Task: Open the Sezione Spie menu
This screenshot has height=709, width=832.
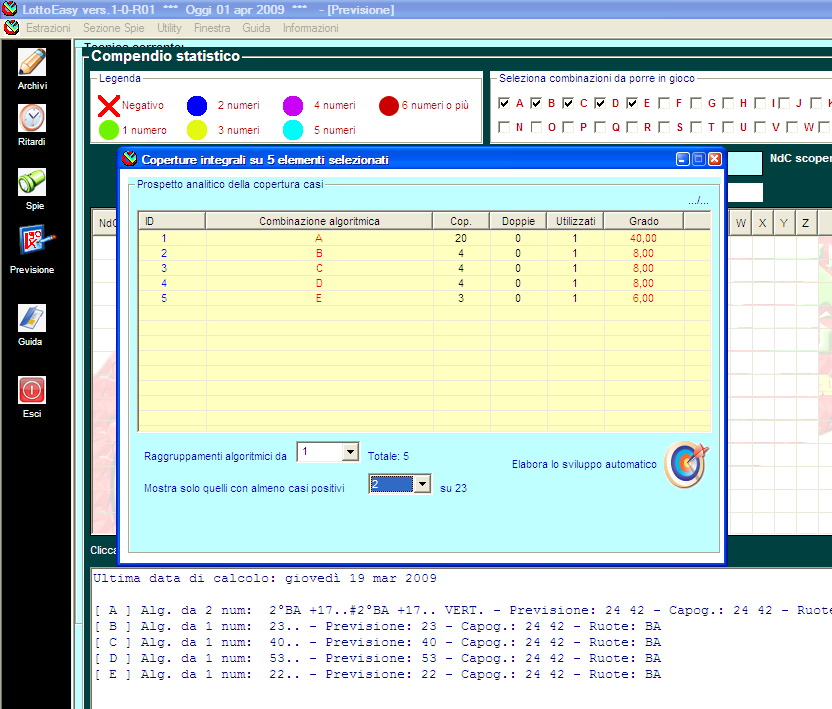Action: (x=114, y=28)
